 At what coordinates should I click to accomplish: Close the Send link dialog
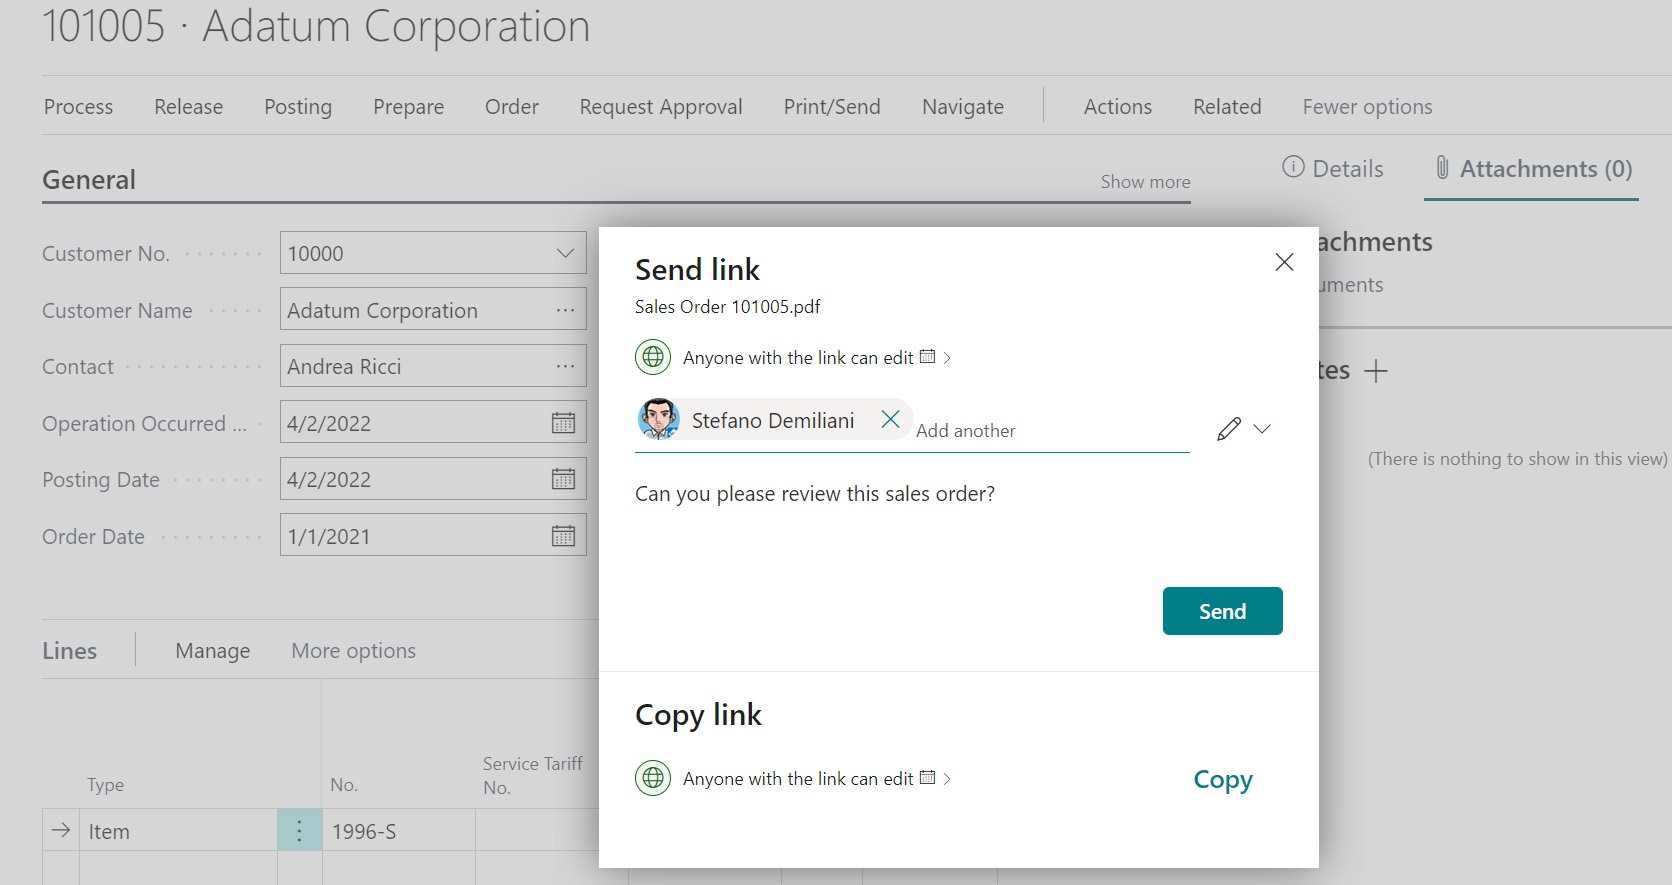(x=1284, y=262)
